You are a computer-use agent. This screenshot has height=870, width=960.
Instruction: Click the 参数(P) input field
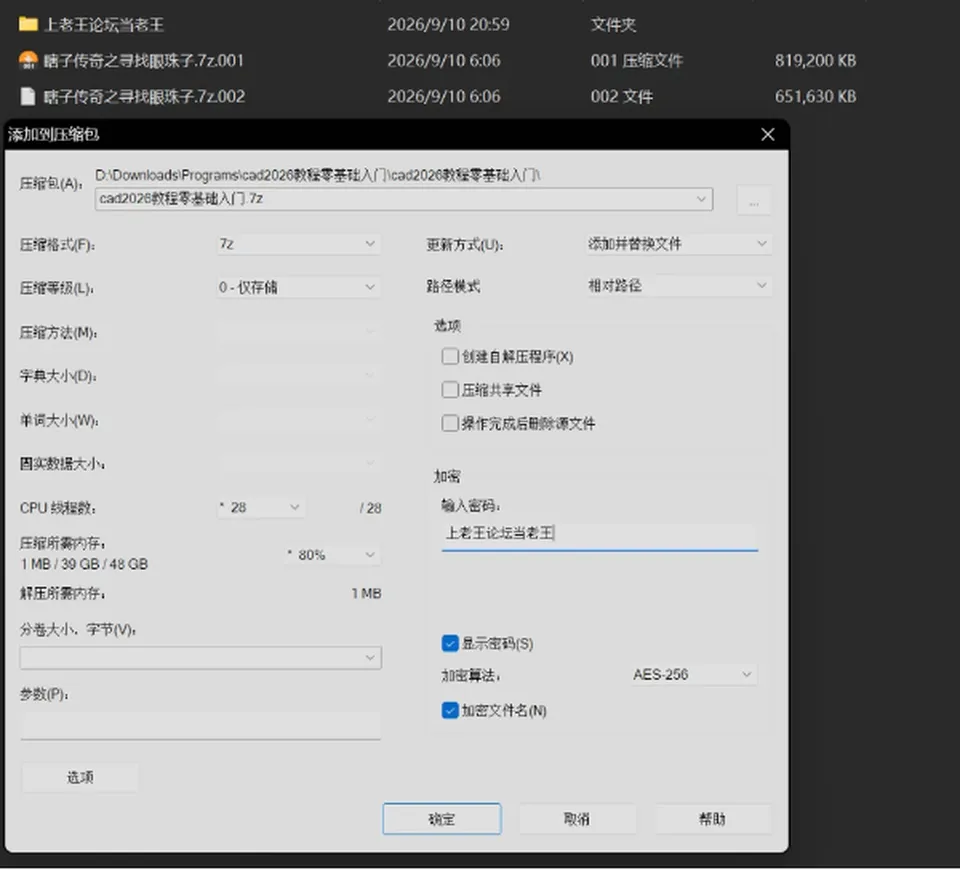[x=200, y=727]
